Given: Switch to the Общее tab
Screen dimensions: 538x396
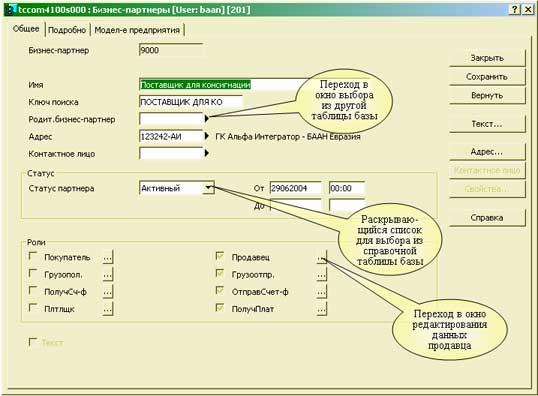Looking at the screenshot, I should 26,29.
